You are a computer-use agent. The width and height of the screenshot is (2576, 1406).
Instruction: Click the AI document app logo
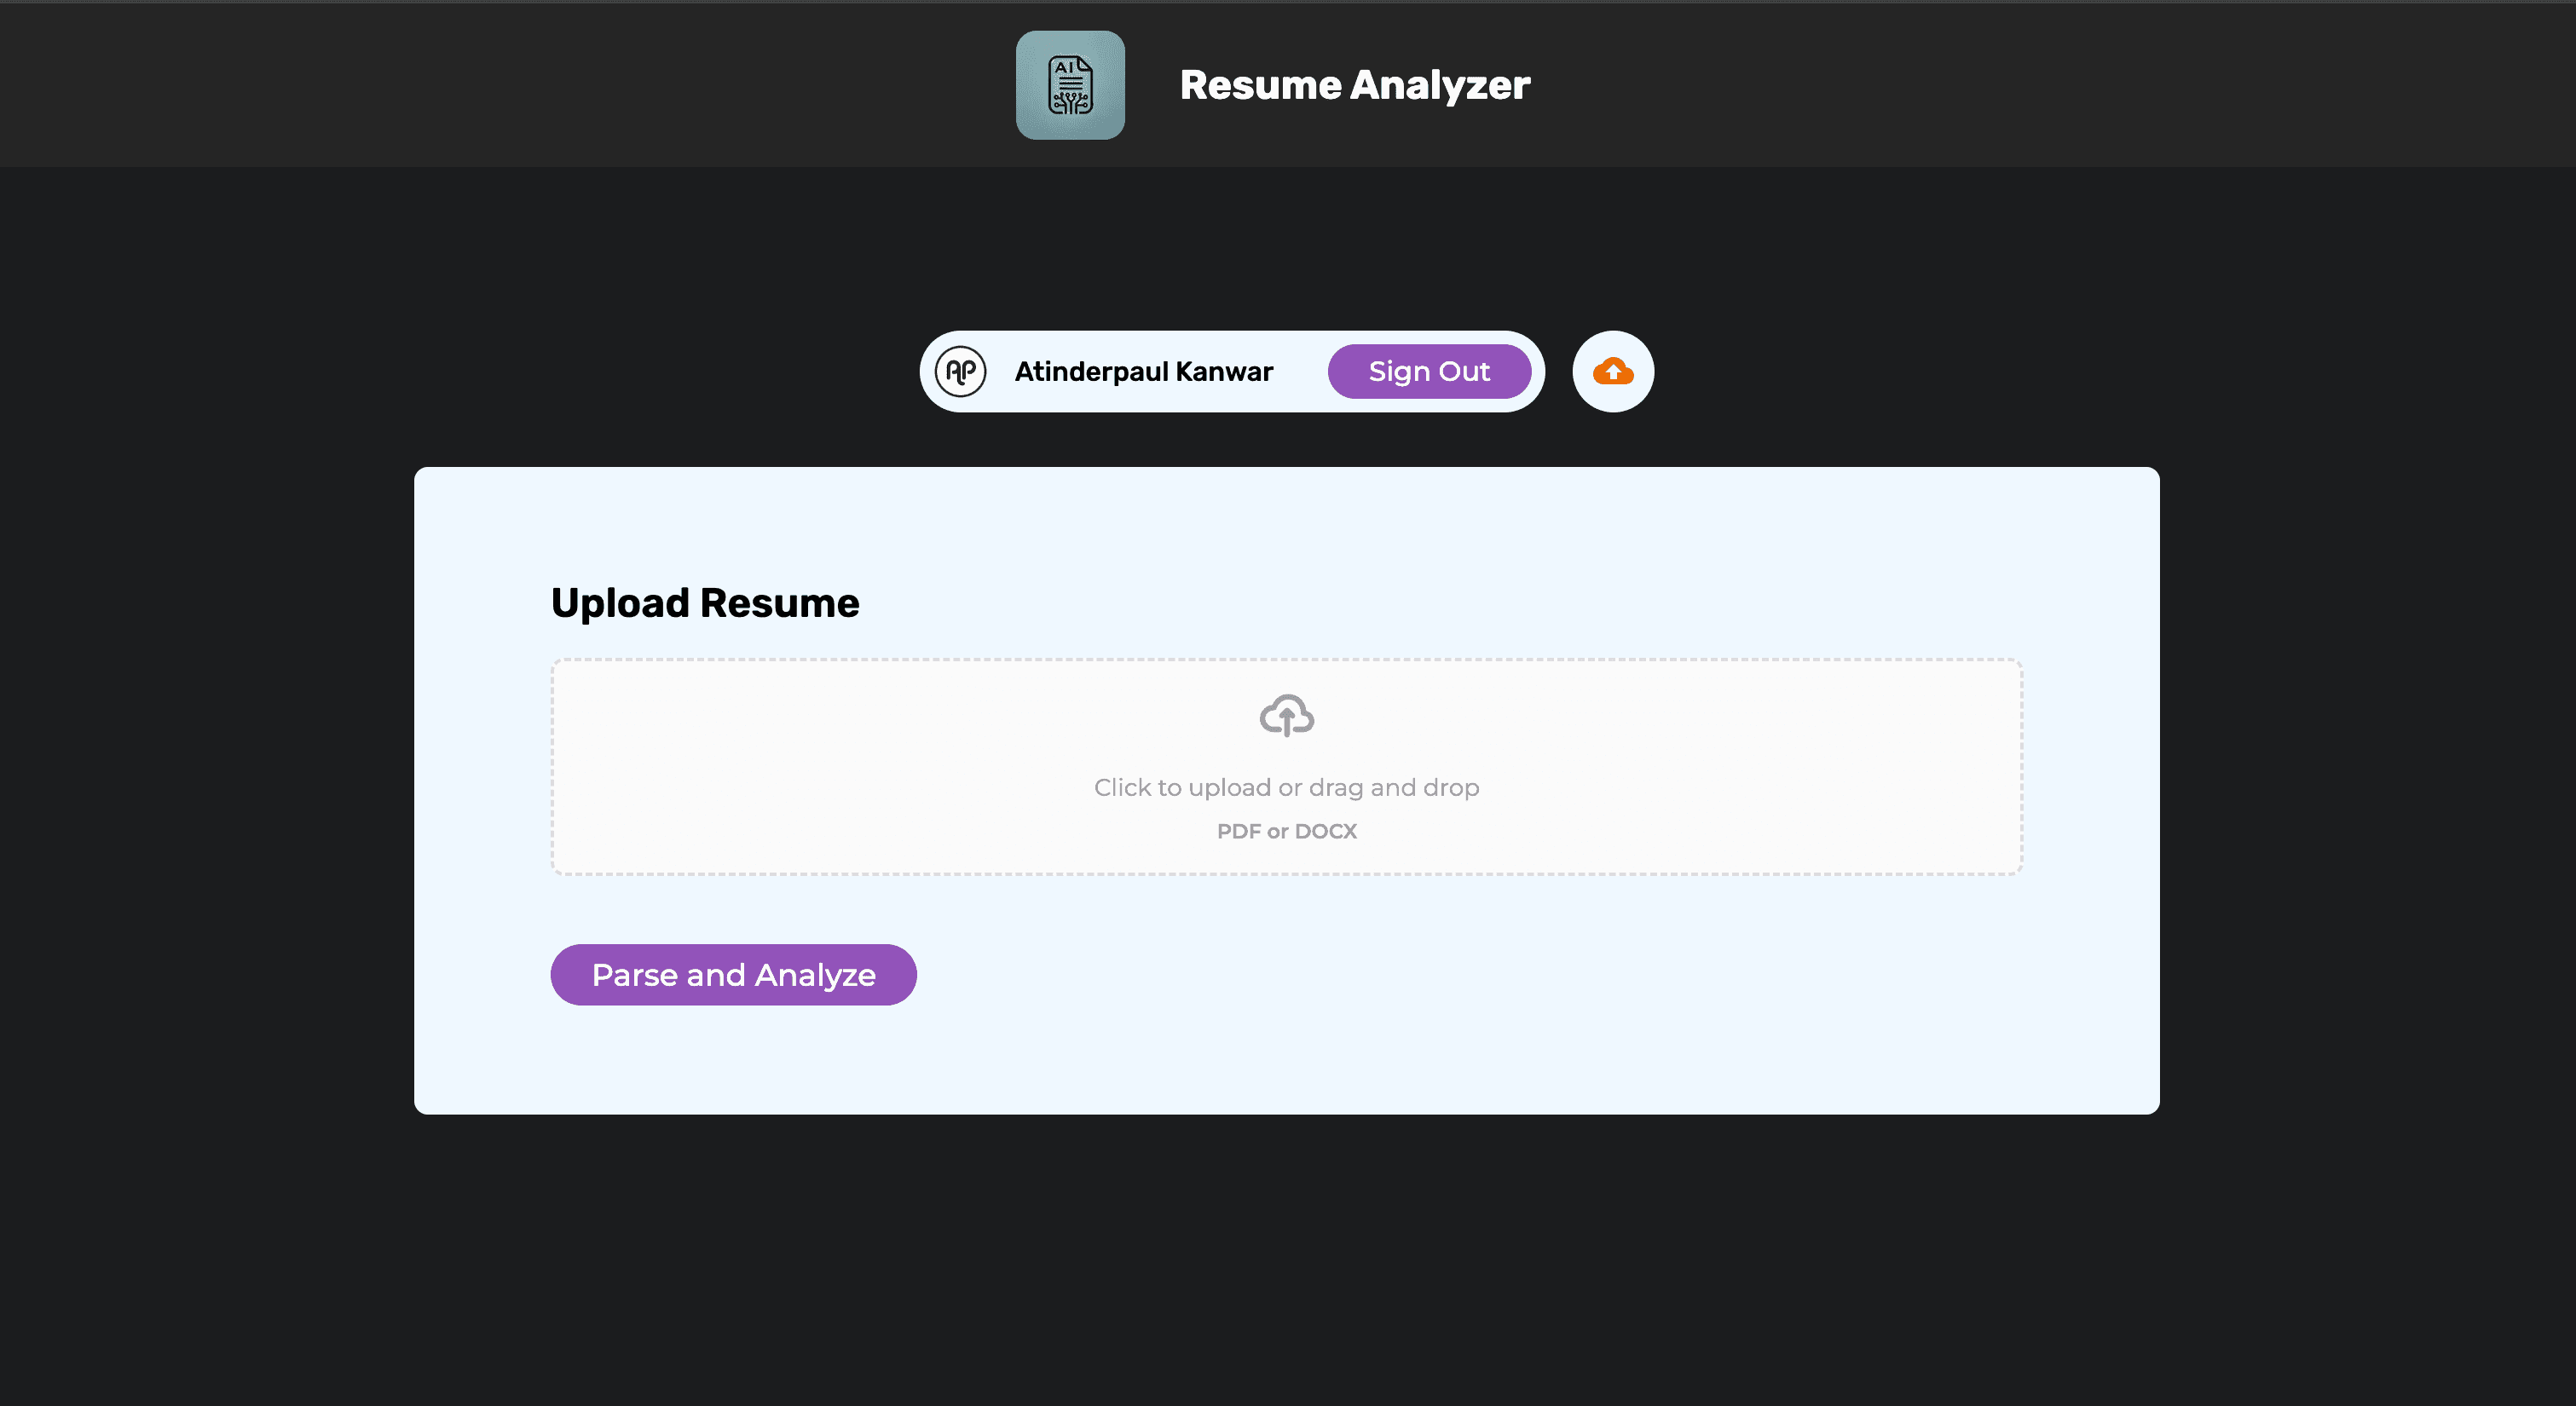(1070, 85)
